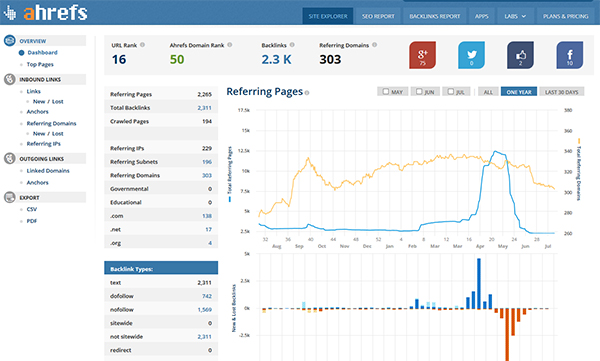This screenshot has width=600, height=361.
Task: Click the thumbs-up likes button
Action: [520, 55]
